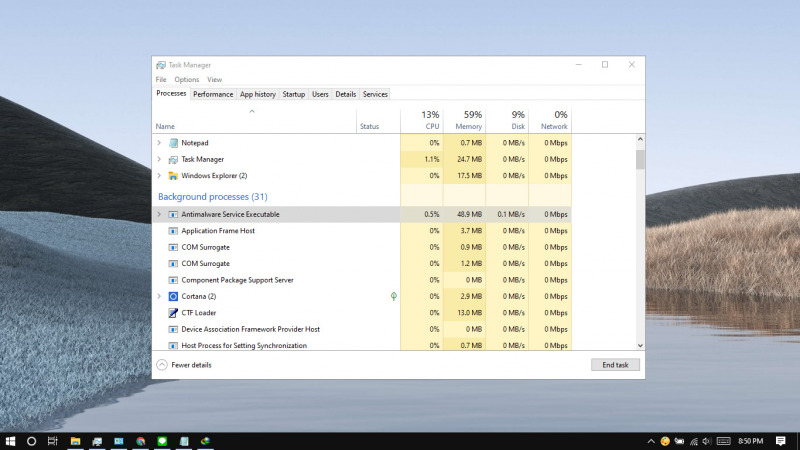Click the scrollbar up arrow

(640, 139)
